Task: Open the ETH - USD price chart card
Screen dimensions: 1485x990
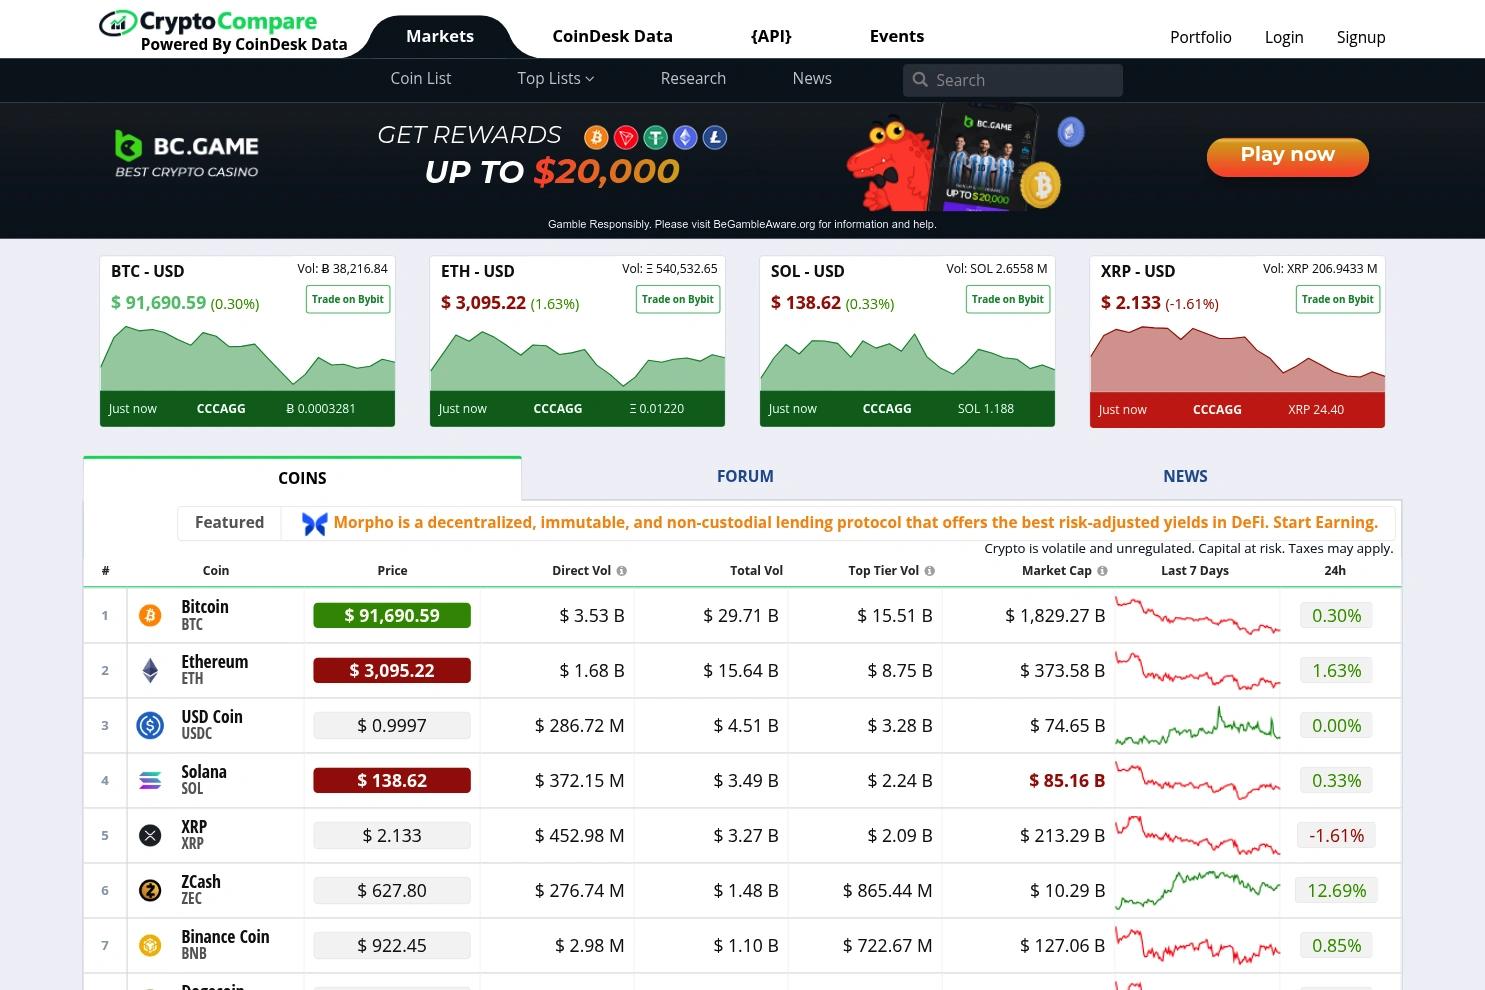Action: [577, 342]
